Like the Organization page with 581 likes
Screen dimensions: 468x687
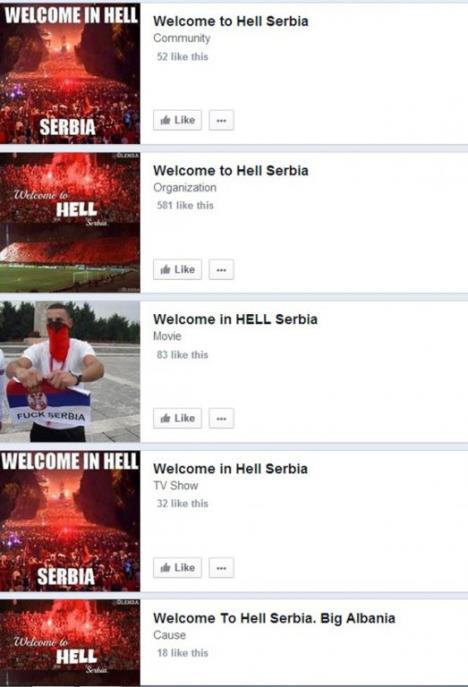(177, 269)
